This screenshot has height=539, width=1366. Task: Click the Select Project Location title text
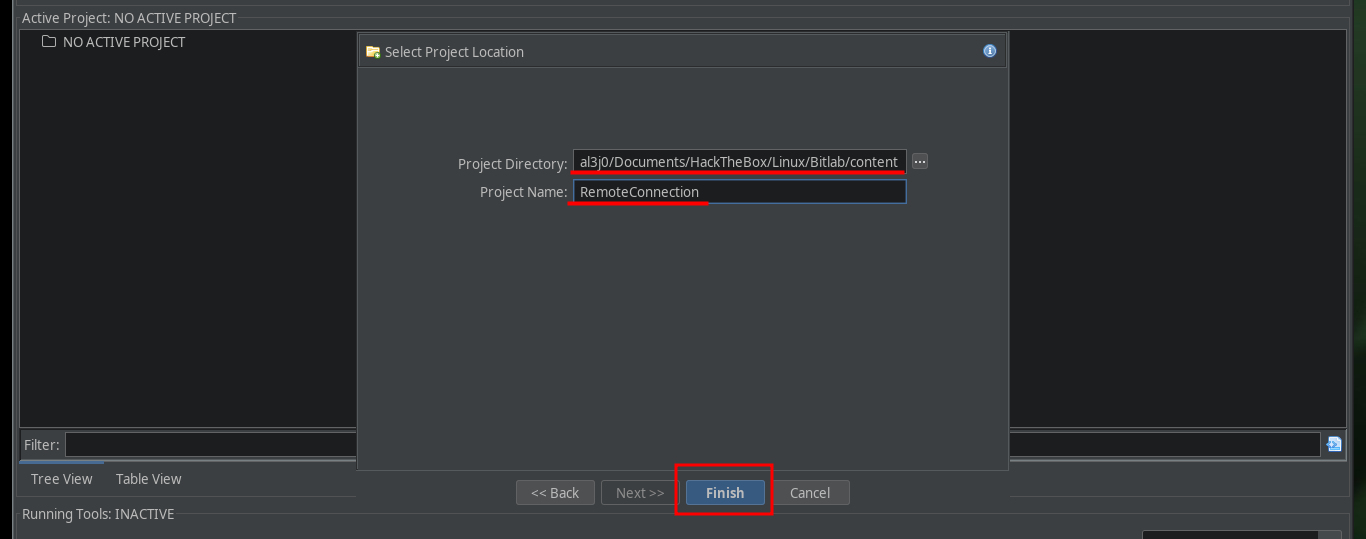(x=454, y=52)
